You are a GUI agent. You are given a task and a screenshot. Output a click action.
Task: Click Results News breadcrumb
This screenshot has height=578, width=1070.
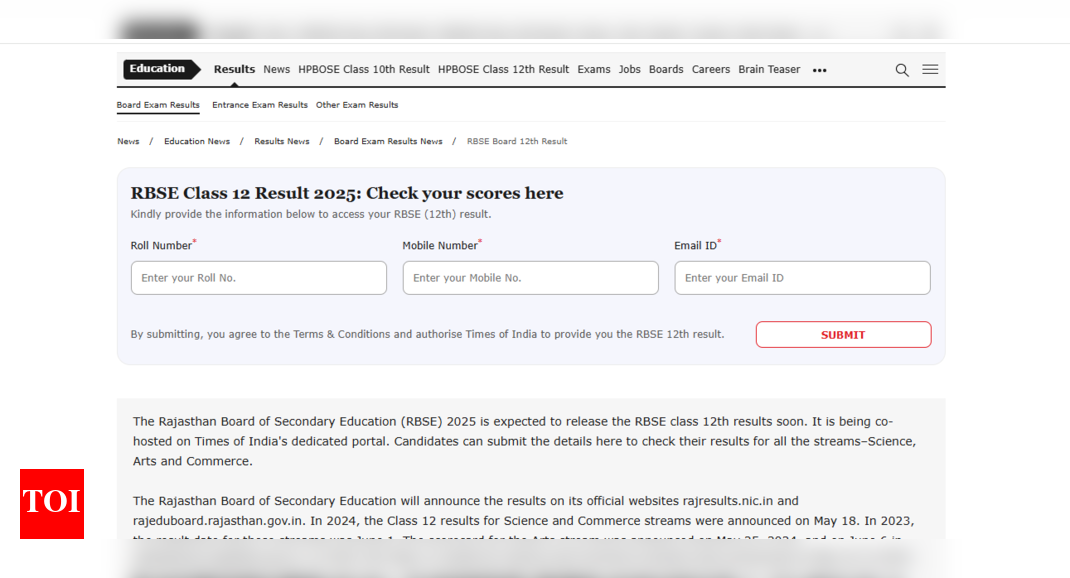pos(282,141)
